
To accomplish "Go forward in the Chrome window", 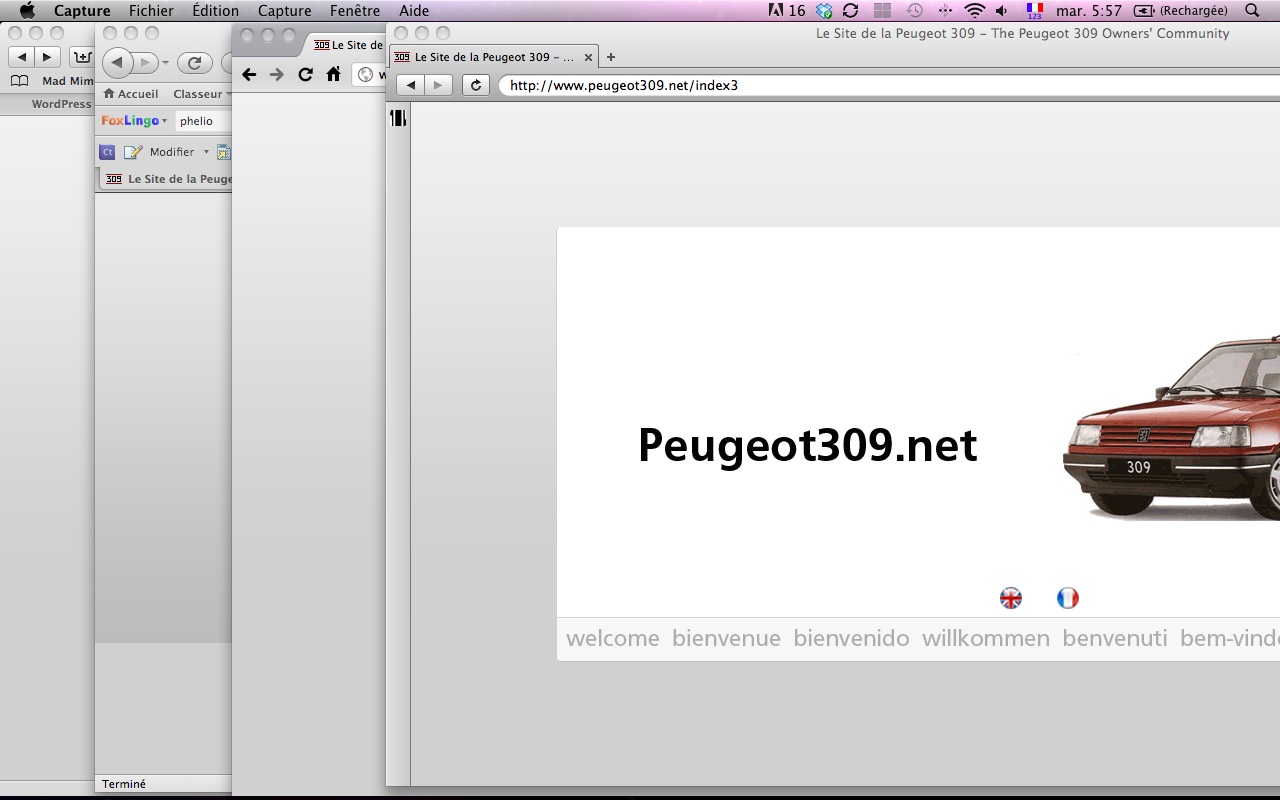I will (277, 74).
